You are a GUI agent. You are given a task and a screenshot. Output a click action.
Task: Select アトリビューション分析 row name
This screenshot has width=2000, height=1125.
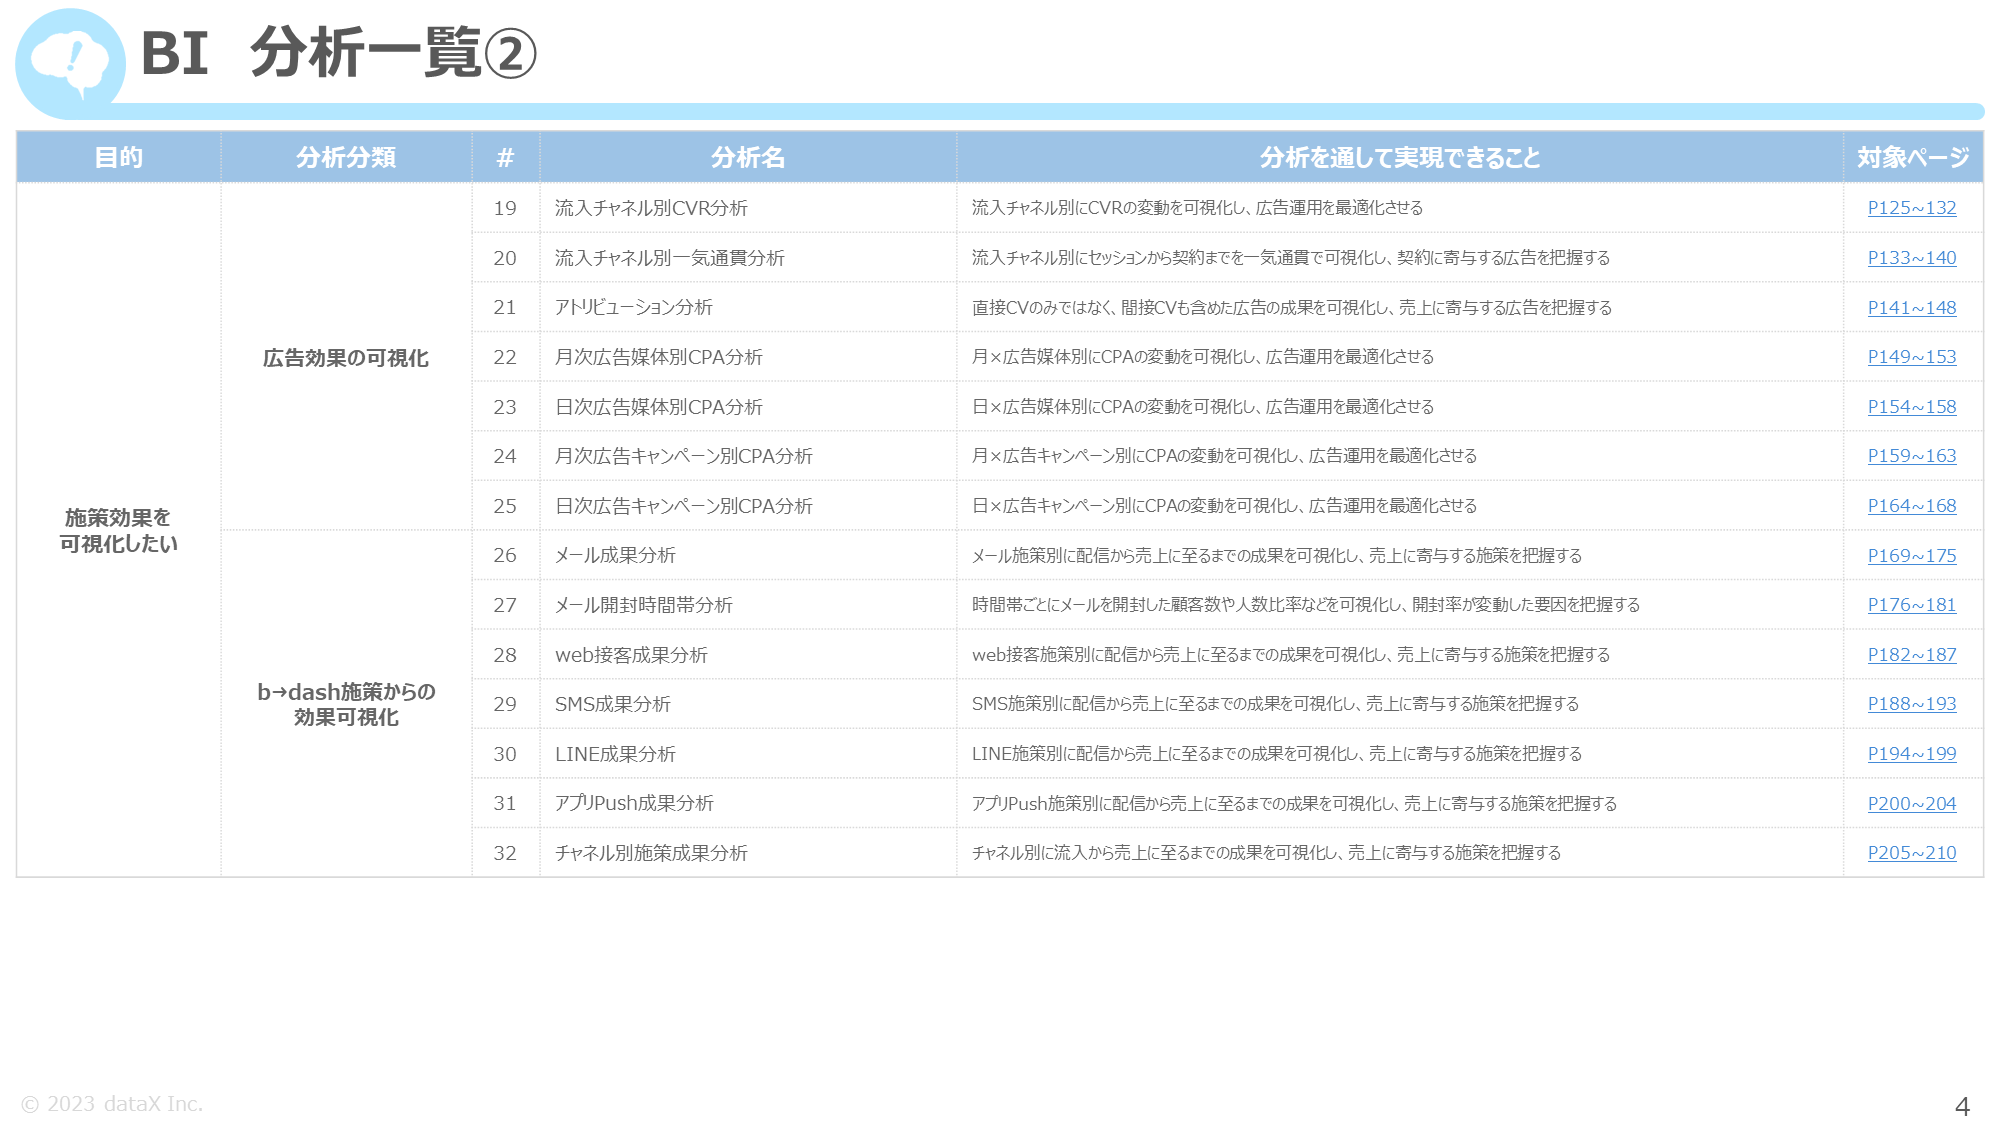pos(634,308)
